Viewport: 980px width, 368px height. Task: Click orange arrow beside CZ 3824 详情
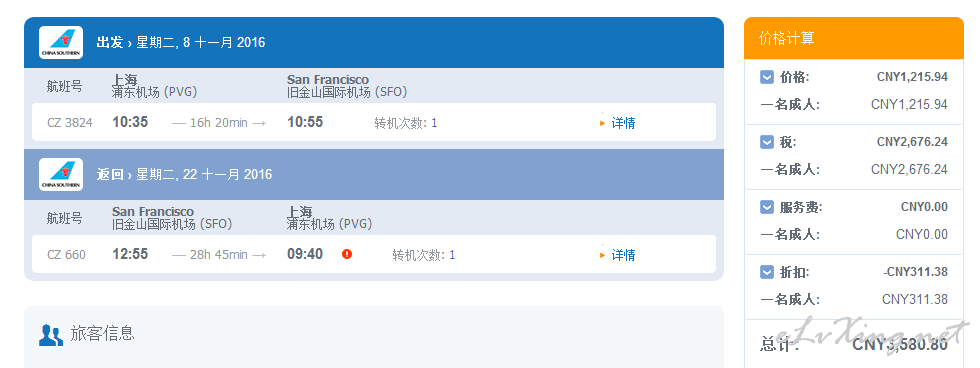tap(602, 123)
